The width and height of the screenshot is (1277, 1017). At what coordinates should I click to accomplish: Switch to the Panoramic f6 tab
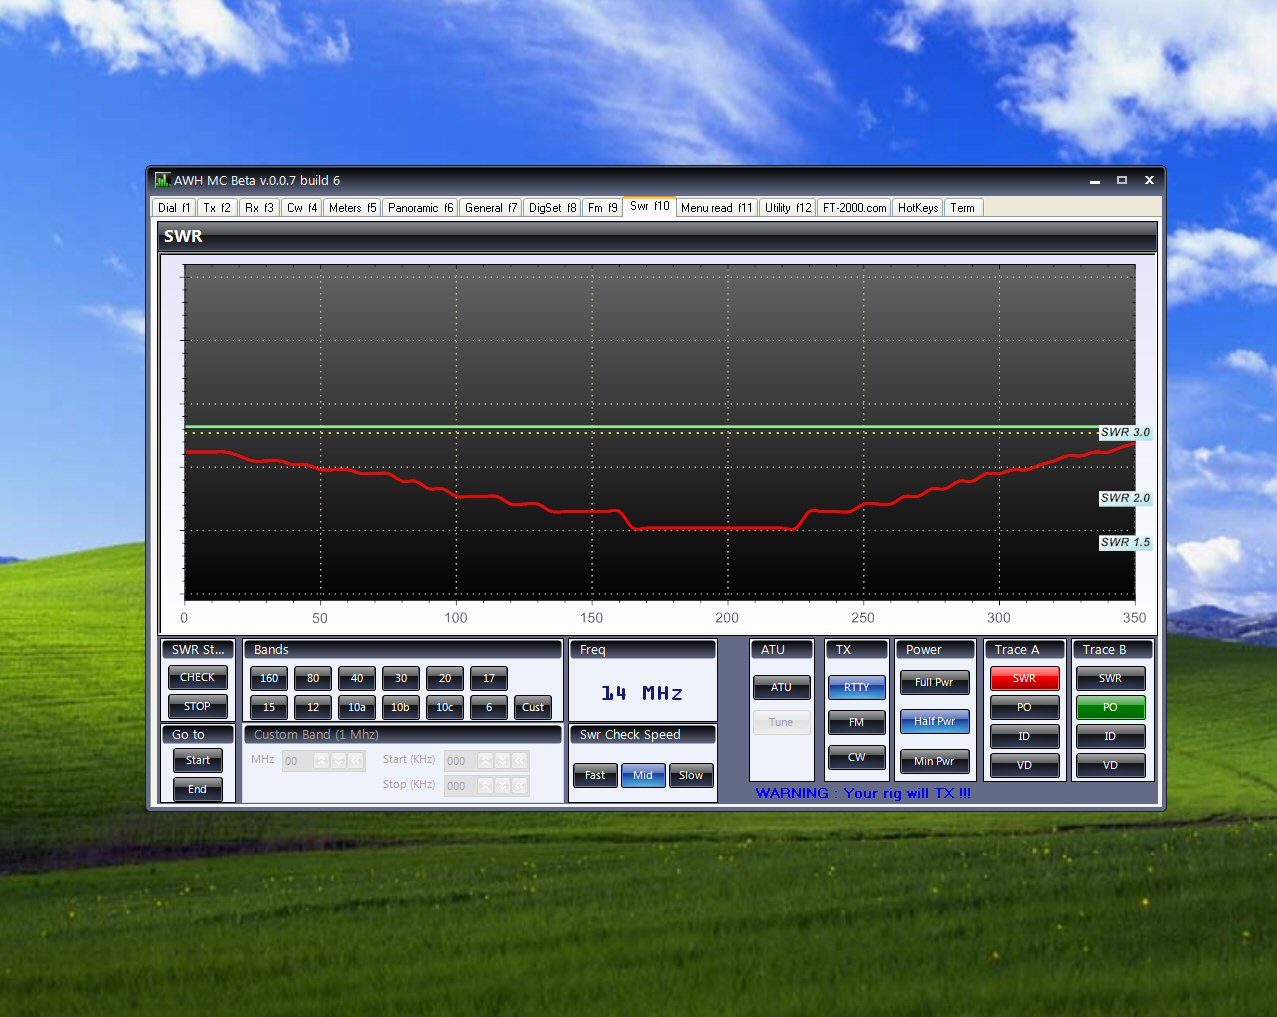pos(421,208)
